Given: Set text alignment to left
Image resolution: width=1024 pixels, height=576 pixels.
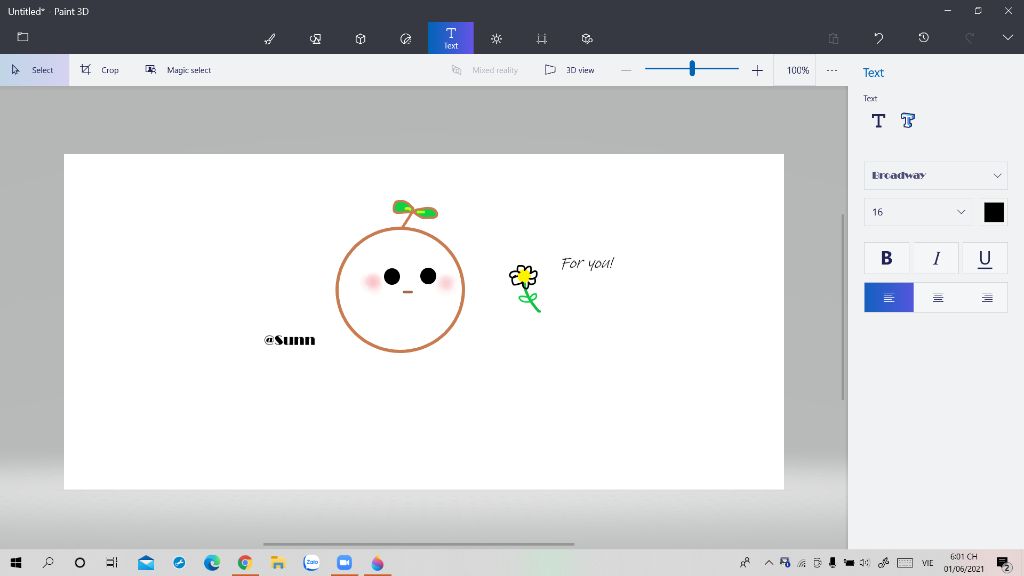Looking at the screenshot, I should click(x=889, y=298).
